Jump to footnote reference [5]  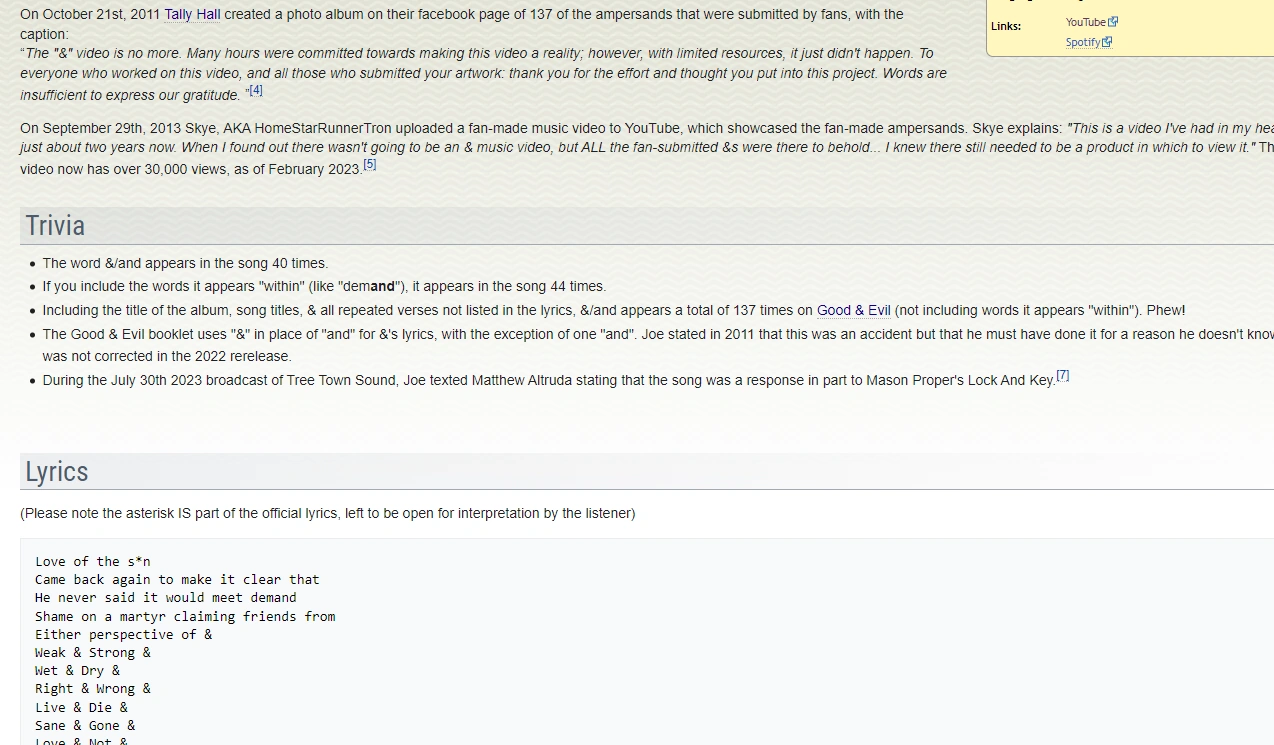point(370,164)
